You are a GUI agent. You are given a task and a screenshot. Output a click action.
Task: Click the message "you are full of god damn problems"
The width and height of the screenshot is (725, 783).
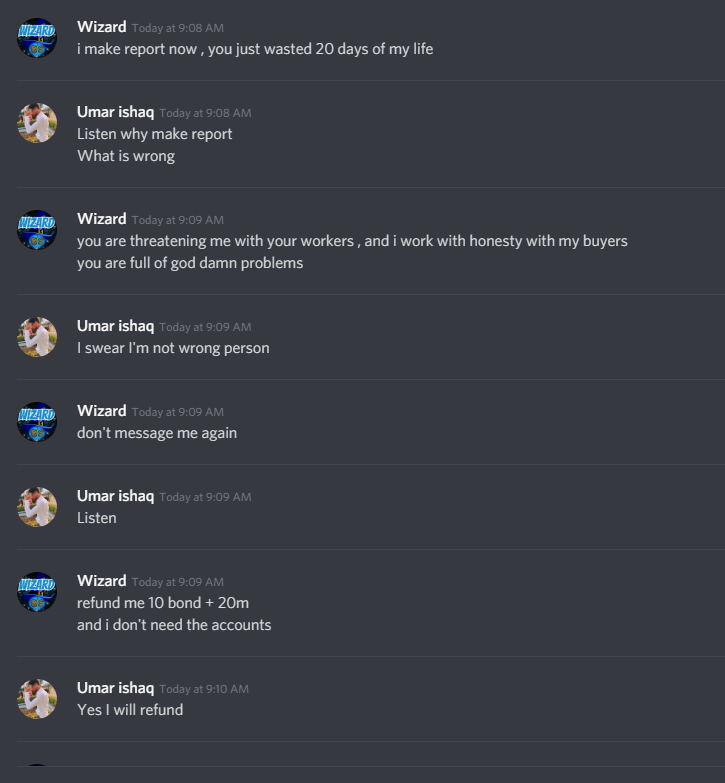click(190, 263)
